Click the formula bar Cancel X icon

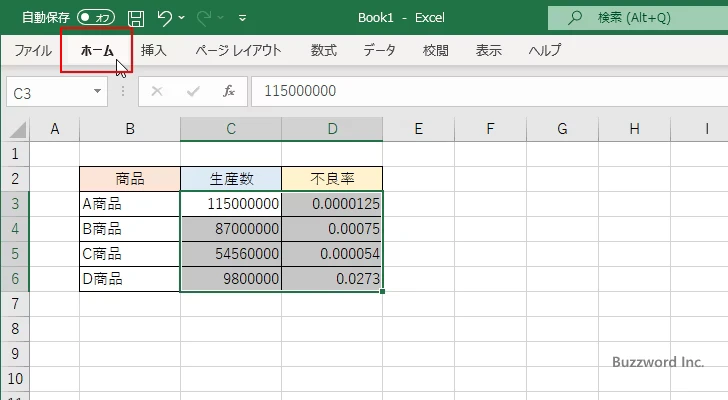click(157, 91)
